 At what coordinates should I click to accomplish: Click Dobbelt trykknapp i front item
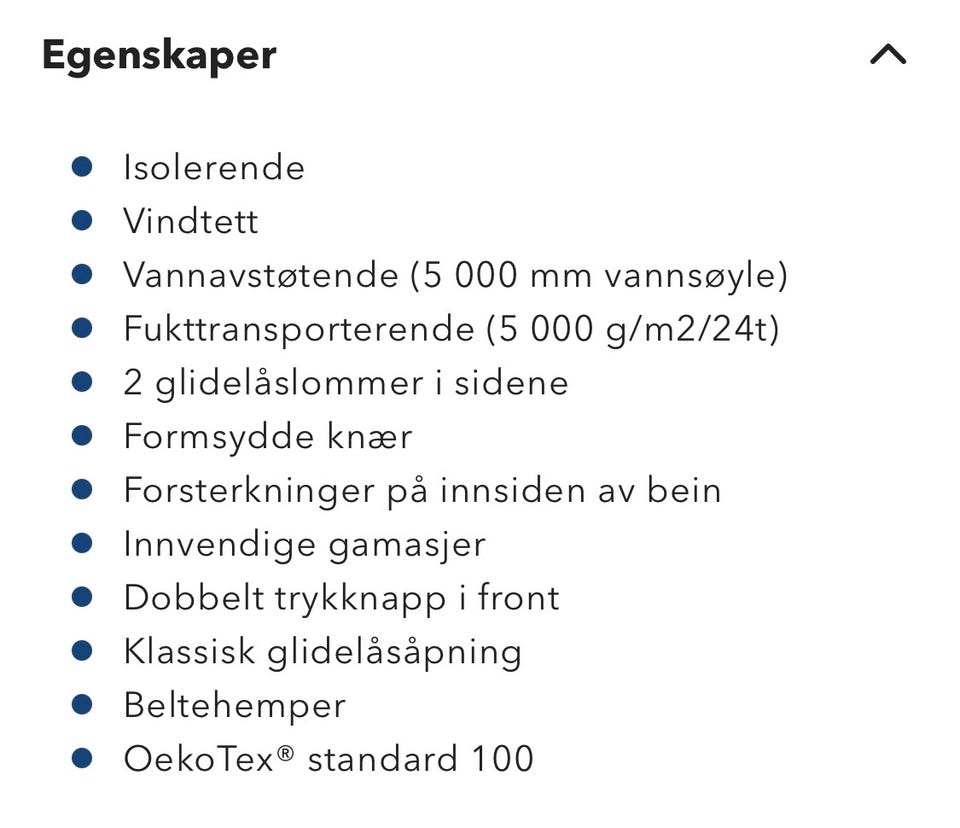pyautogui.click(x=341, y=598)
